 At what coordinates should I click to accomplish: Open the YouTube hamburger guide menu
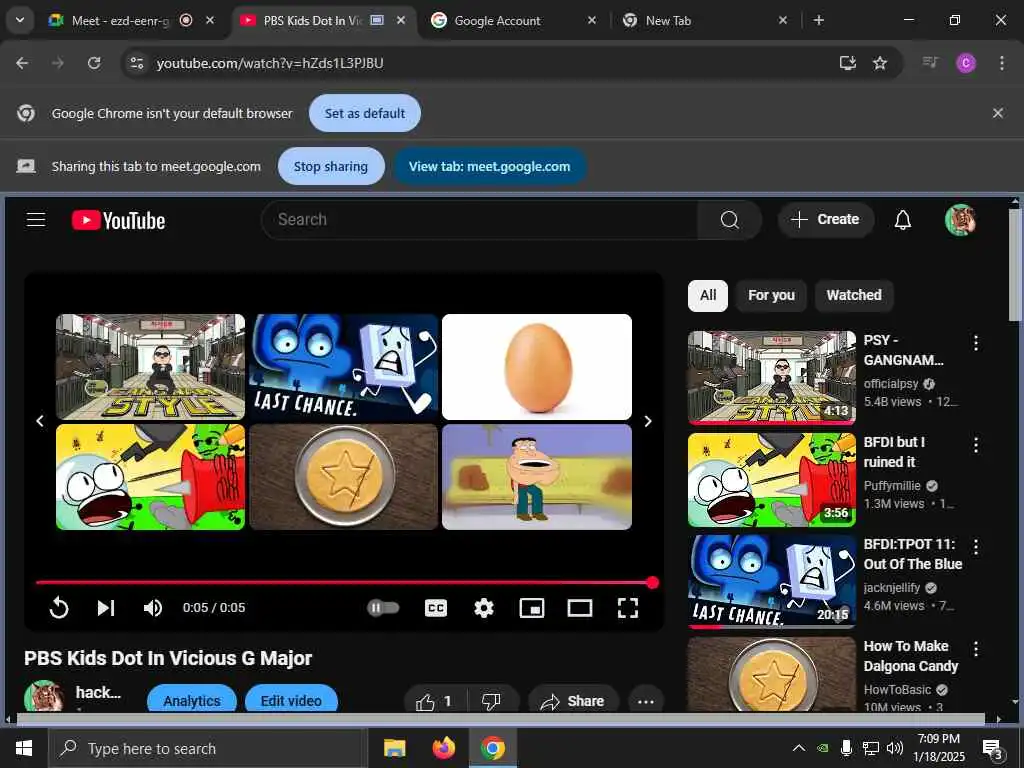(36, 220)
